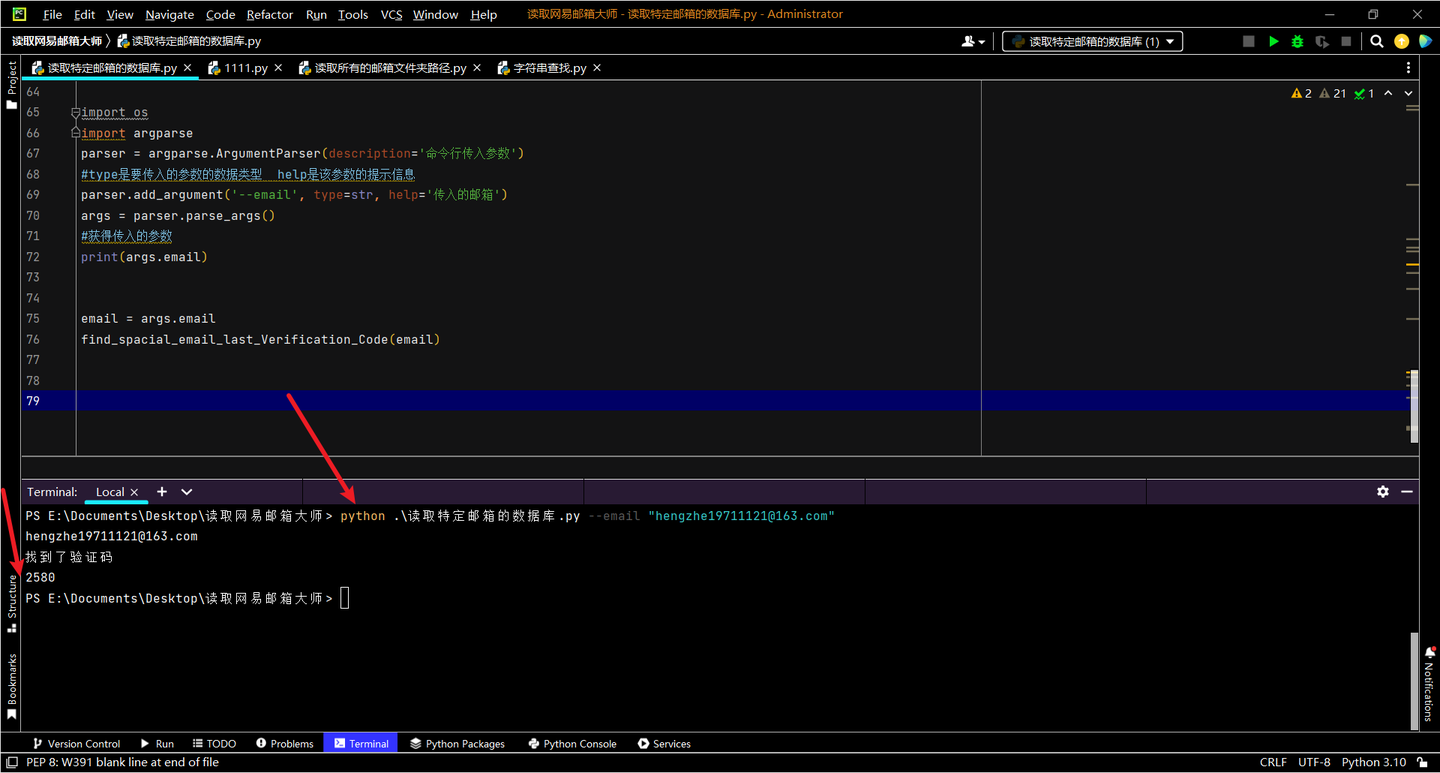Open the Notifications side panel
This screenshot has width=1440, height=773.
[1429, 684]
